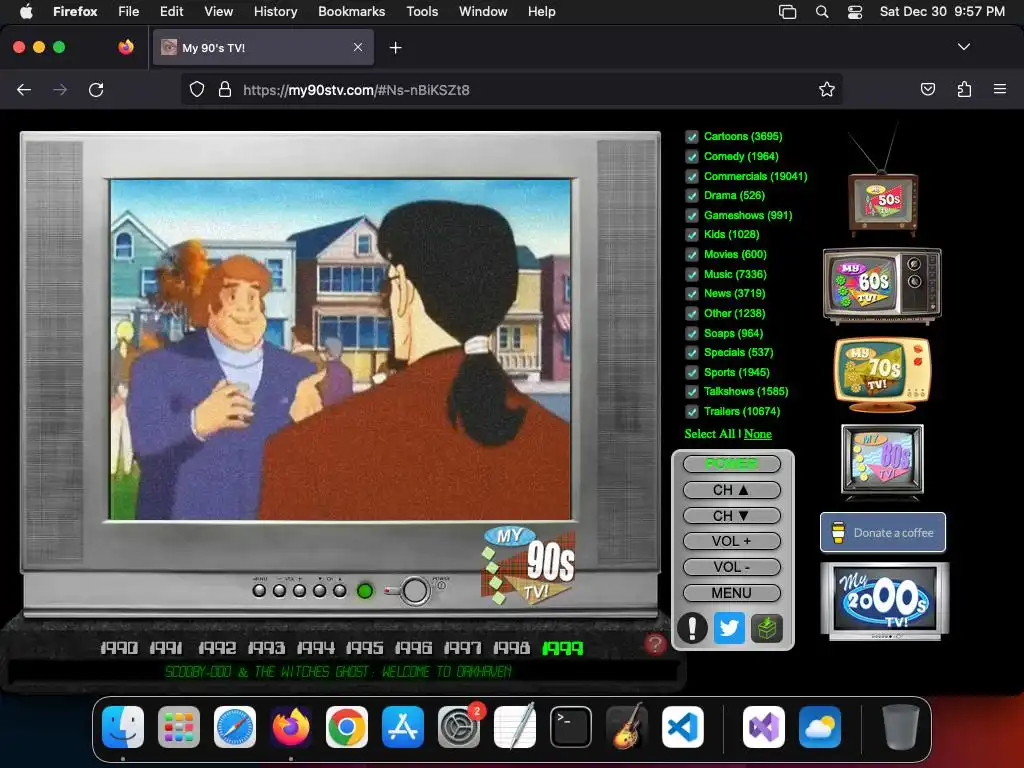Open the My 60s TV thumbnail

(x=882, y=285)
